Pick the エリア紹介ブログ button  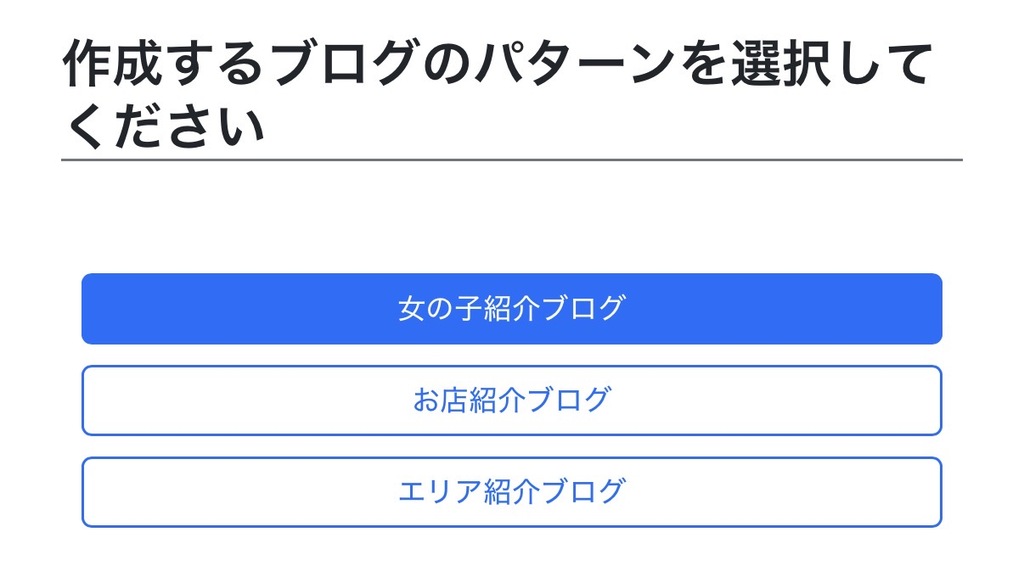[x=511, y=492]
